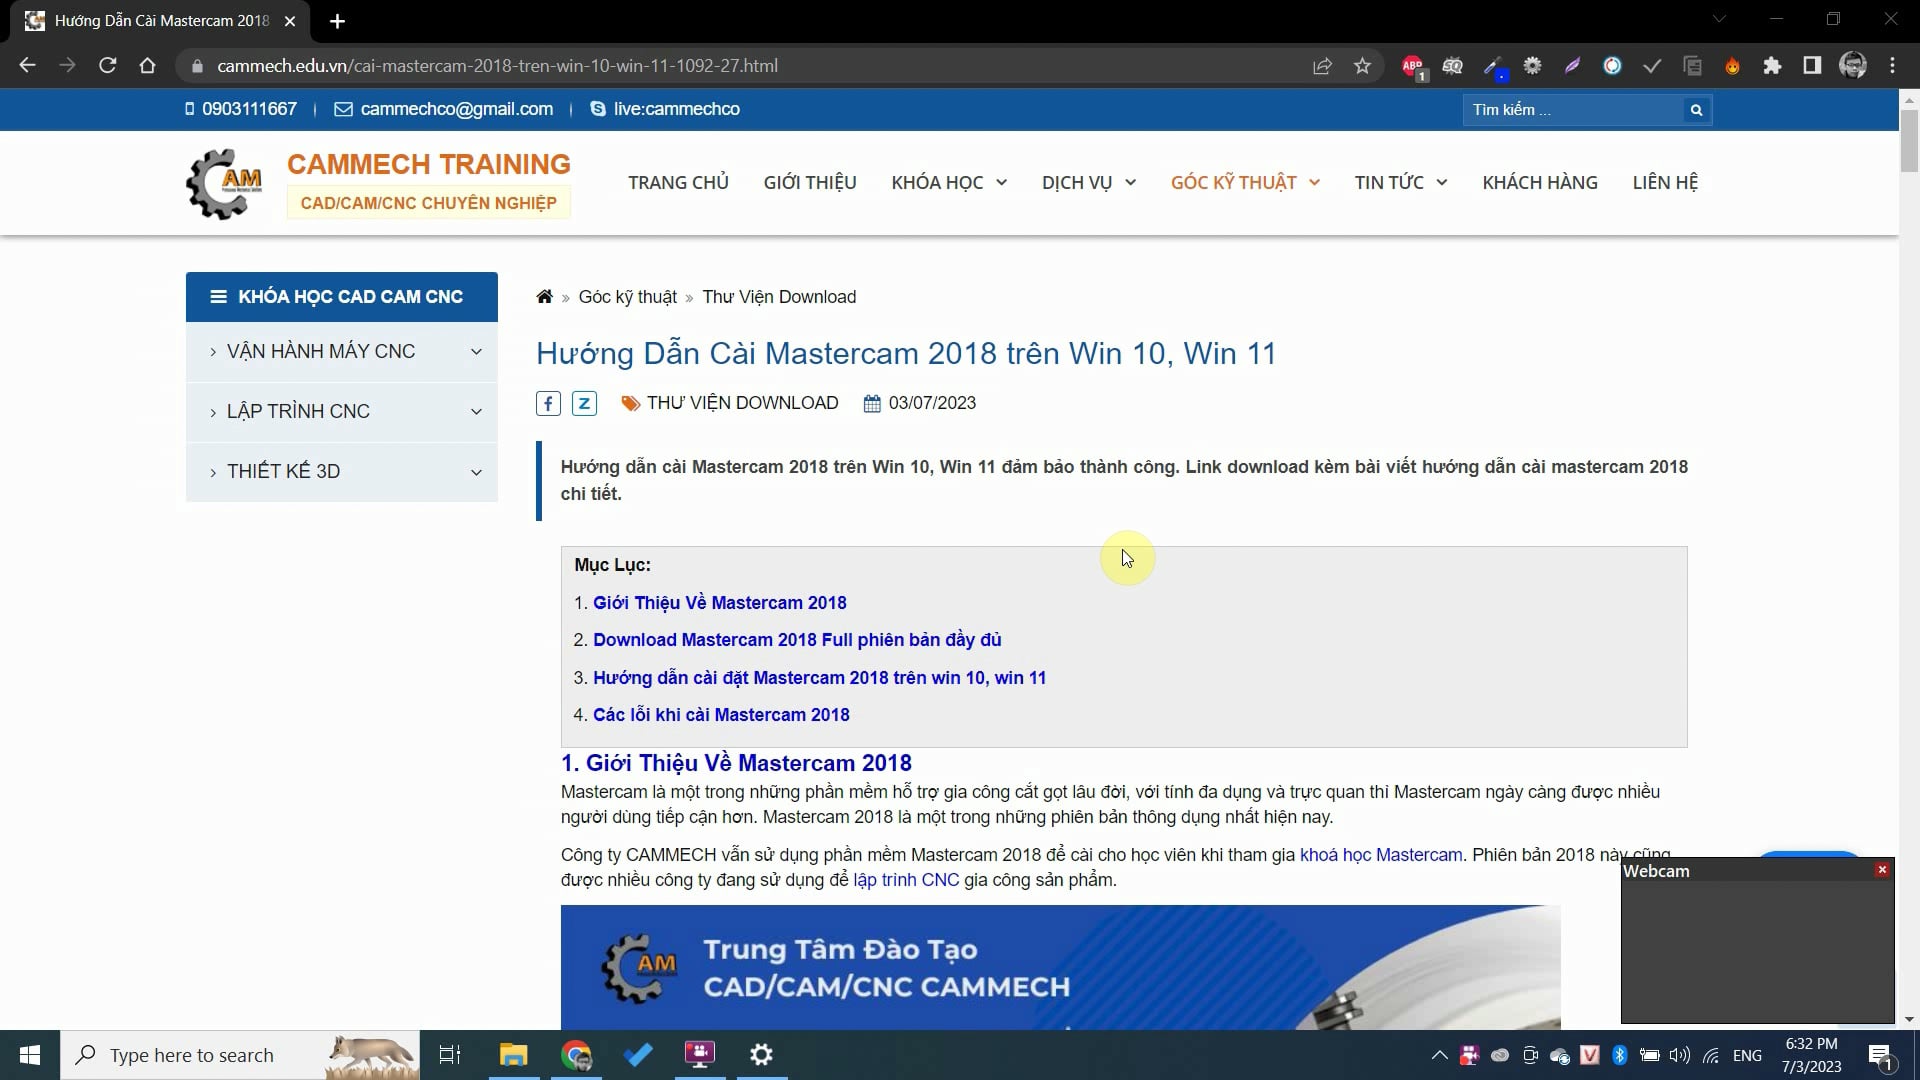
Task: Open the khoá học Mastercam link
Action: pyautogui.click(x=1380, y=855)
